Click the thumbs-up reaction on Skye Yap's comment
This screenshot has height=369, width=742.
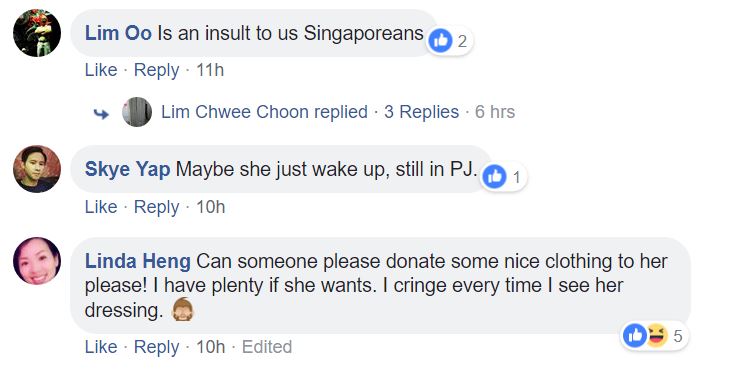pos(494,177)
